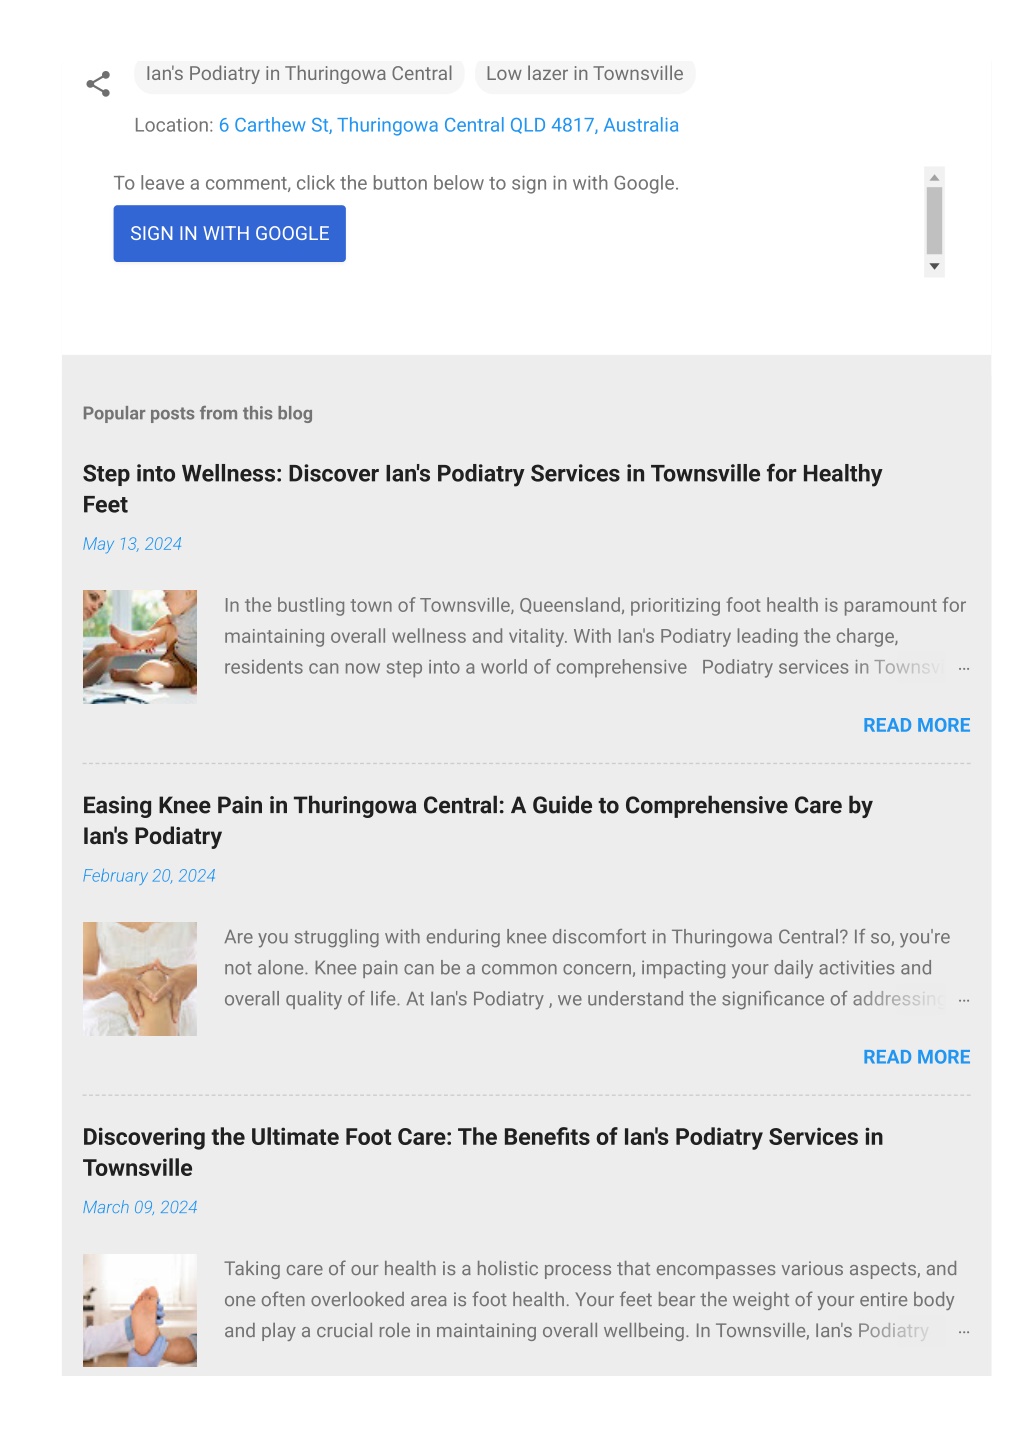The width and height of the screenshot is (1024, 1449).
Task: Open the 6 Carthew St location link
Action: tap(449, 125)
